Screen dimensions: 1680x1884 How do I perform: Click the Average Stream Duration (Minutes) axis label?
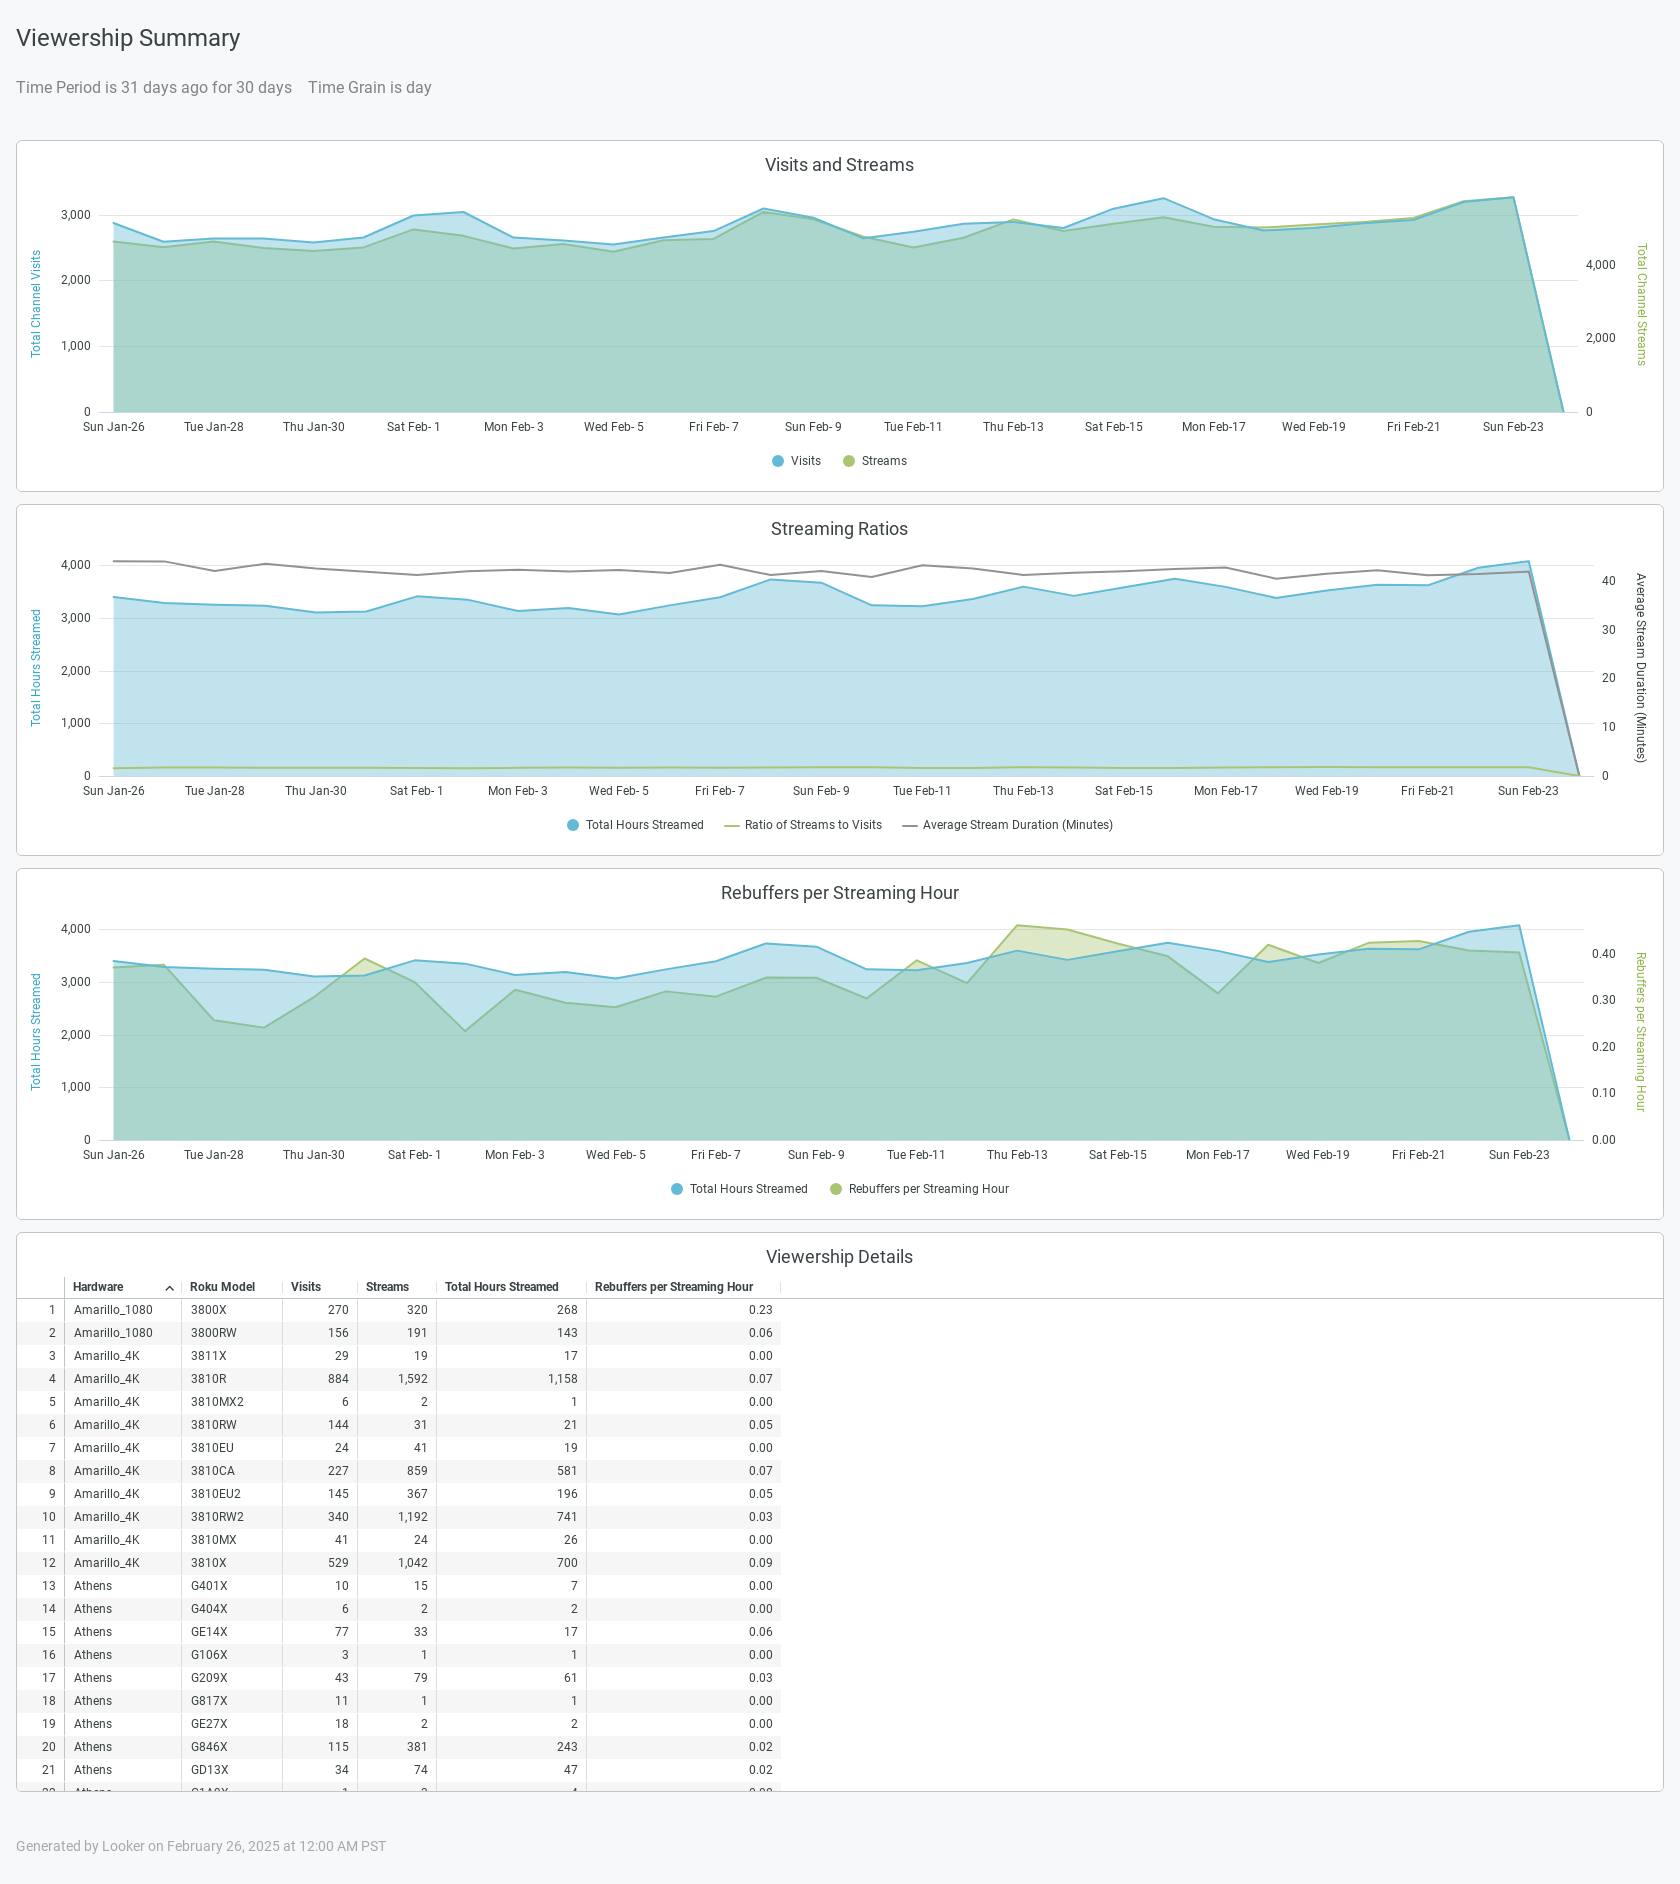pos(1641,668)
